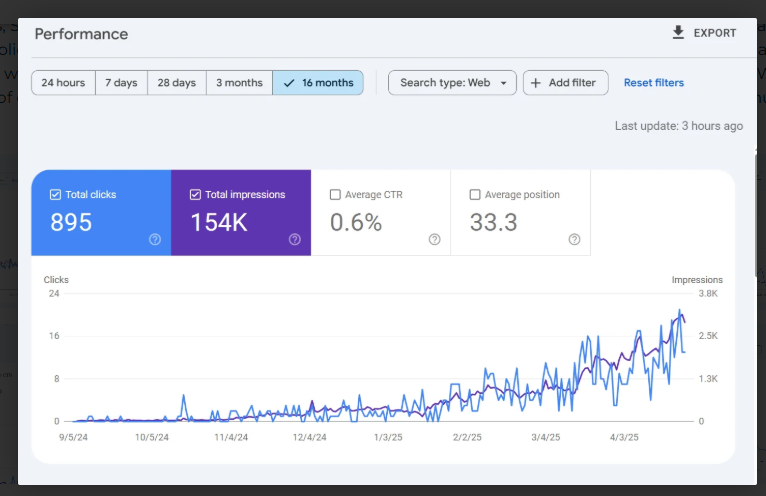Select the 28 days date range
Viewport: 766px width, 496px height.
[x=176, y=83]
